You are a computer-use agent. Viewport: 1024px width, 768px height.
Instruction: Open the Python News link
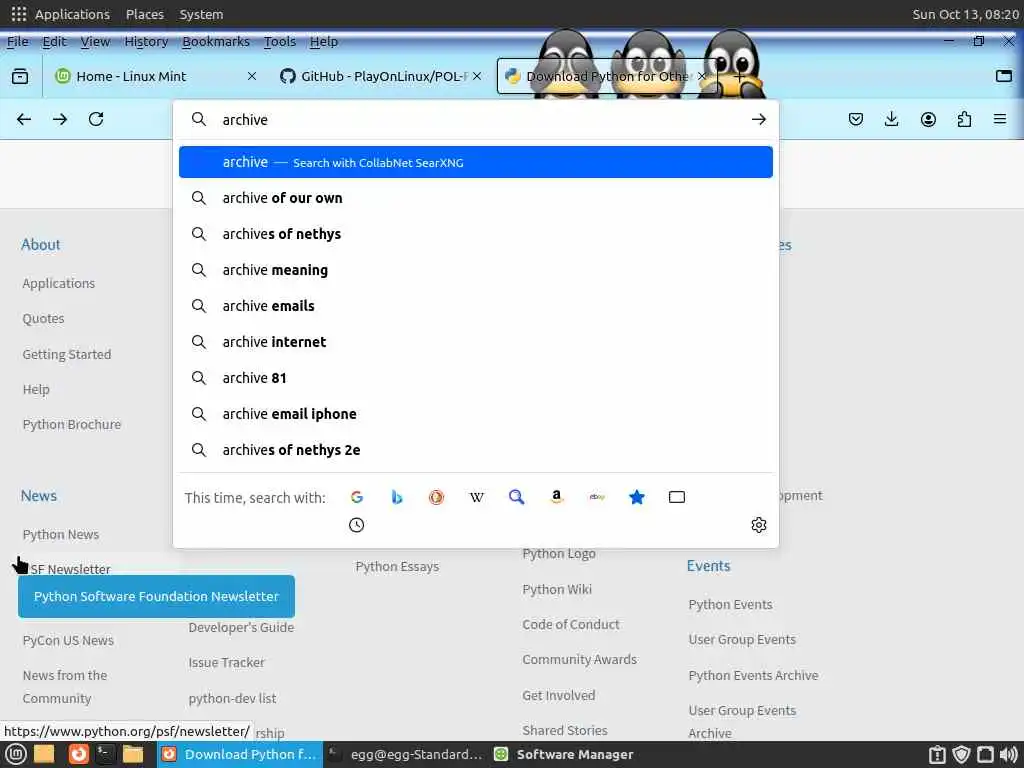pyautogui.click(x=61, y=534)
